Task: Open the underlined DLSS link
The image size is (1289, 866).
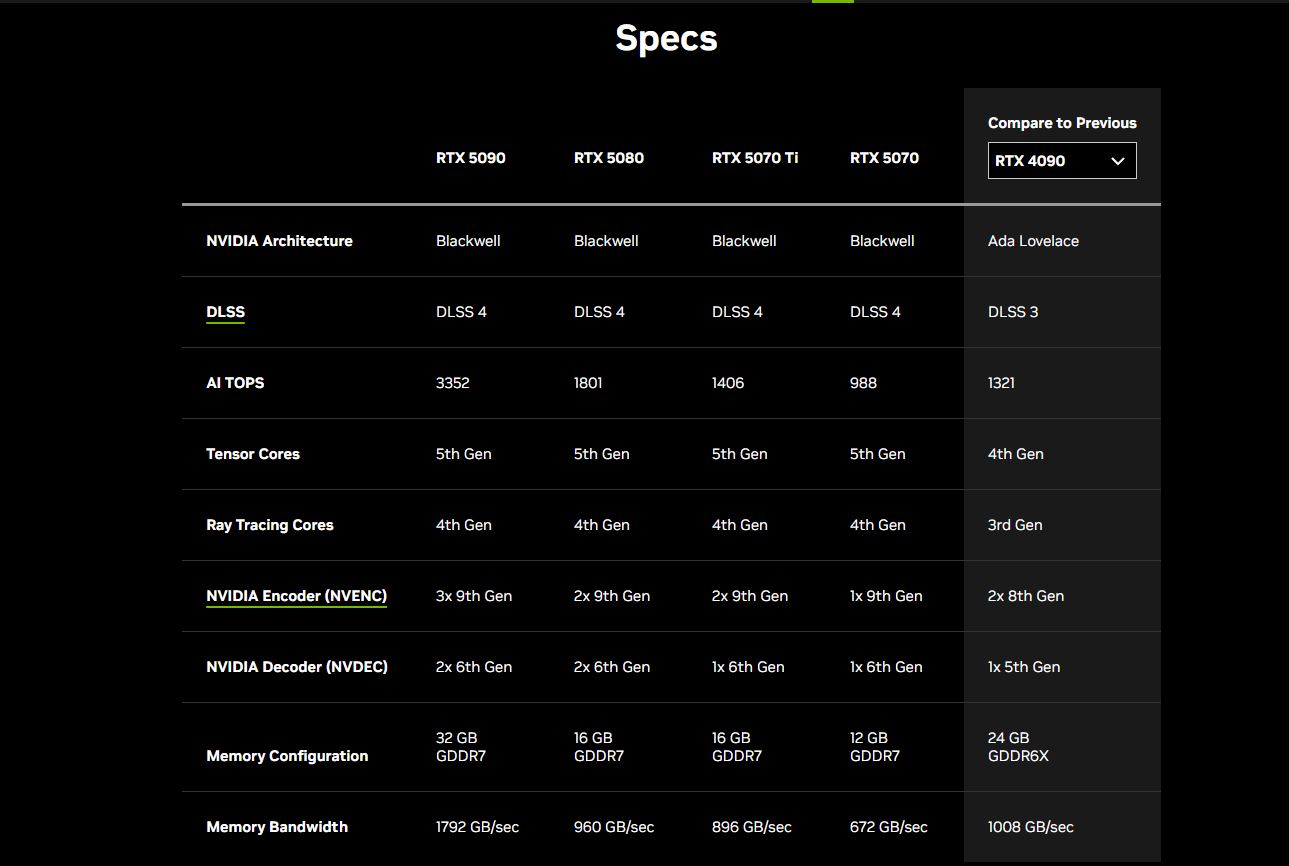Action: 225,312
